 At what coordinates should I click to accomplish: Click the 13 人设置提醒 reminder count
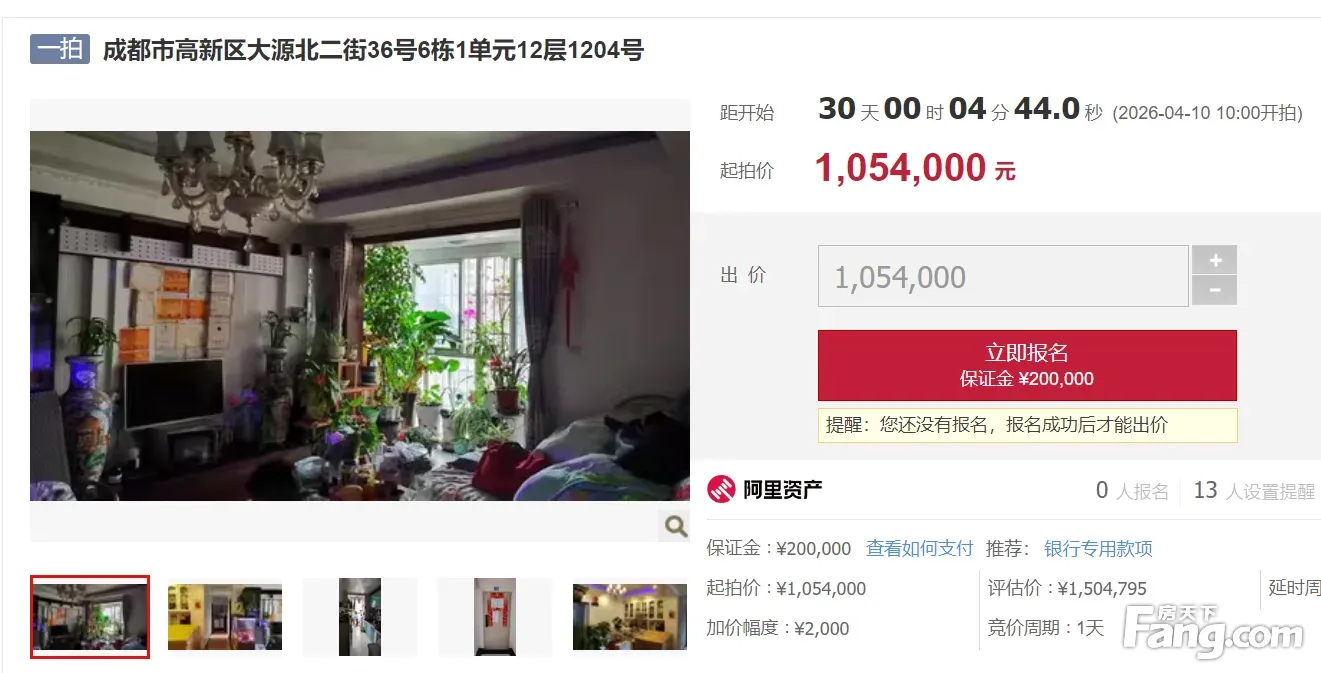(1254, 490)
